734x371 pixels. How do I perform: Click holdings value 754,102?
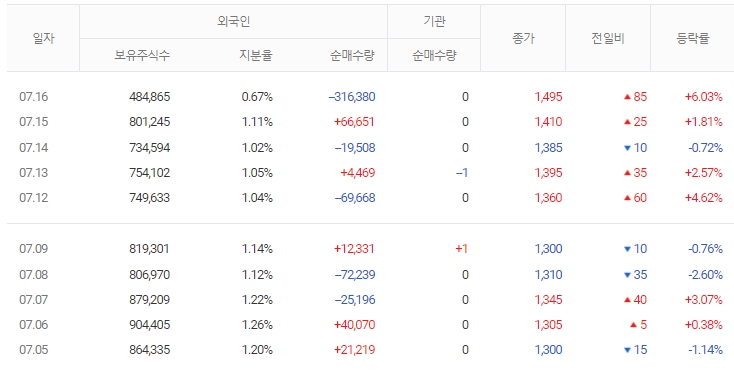pos(150,173)
